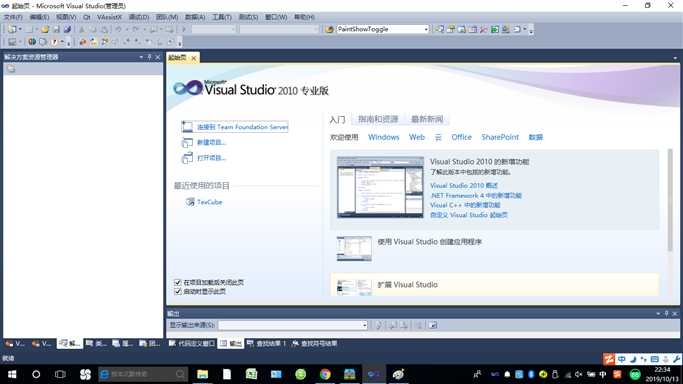
Task: Open Solution Explorer window position dropdown arrow
Action: 141,57
